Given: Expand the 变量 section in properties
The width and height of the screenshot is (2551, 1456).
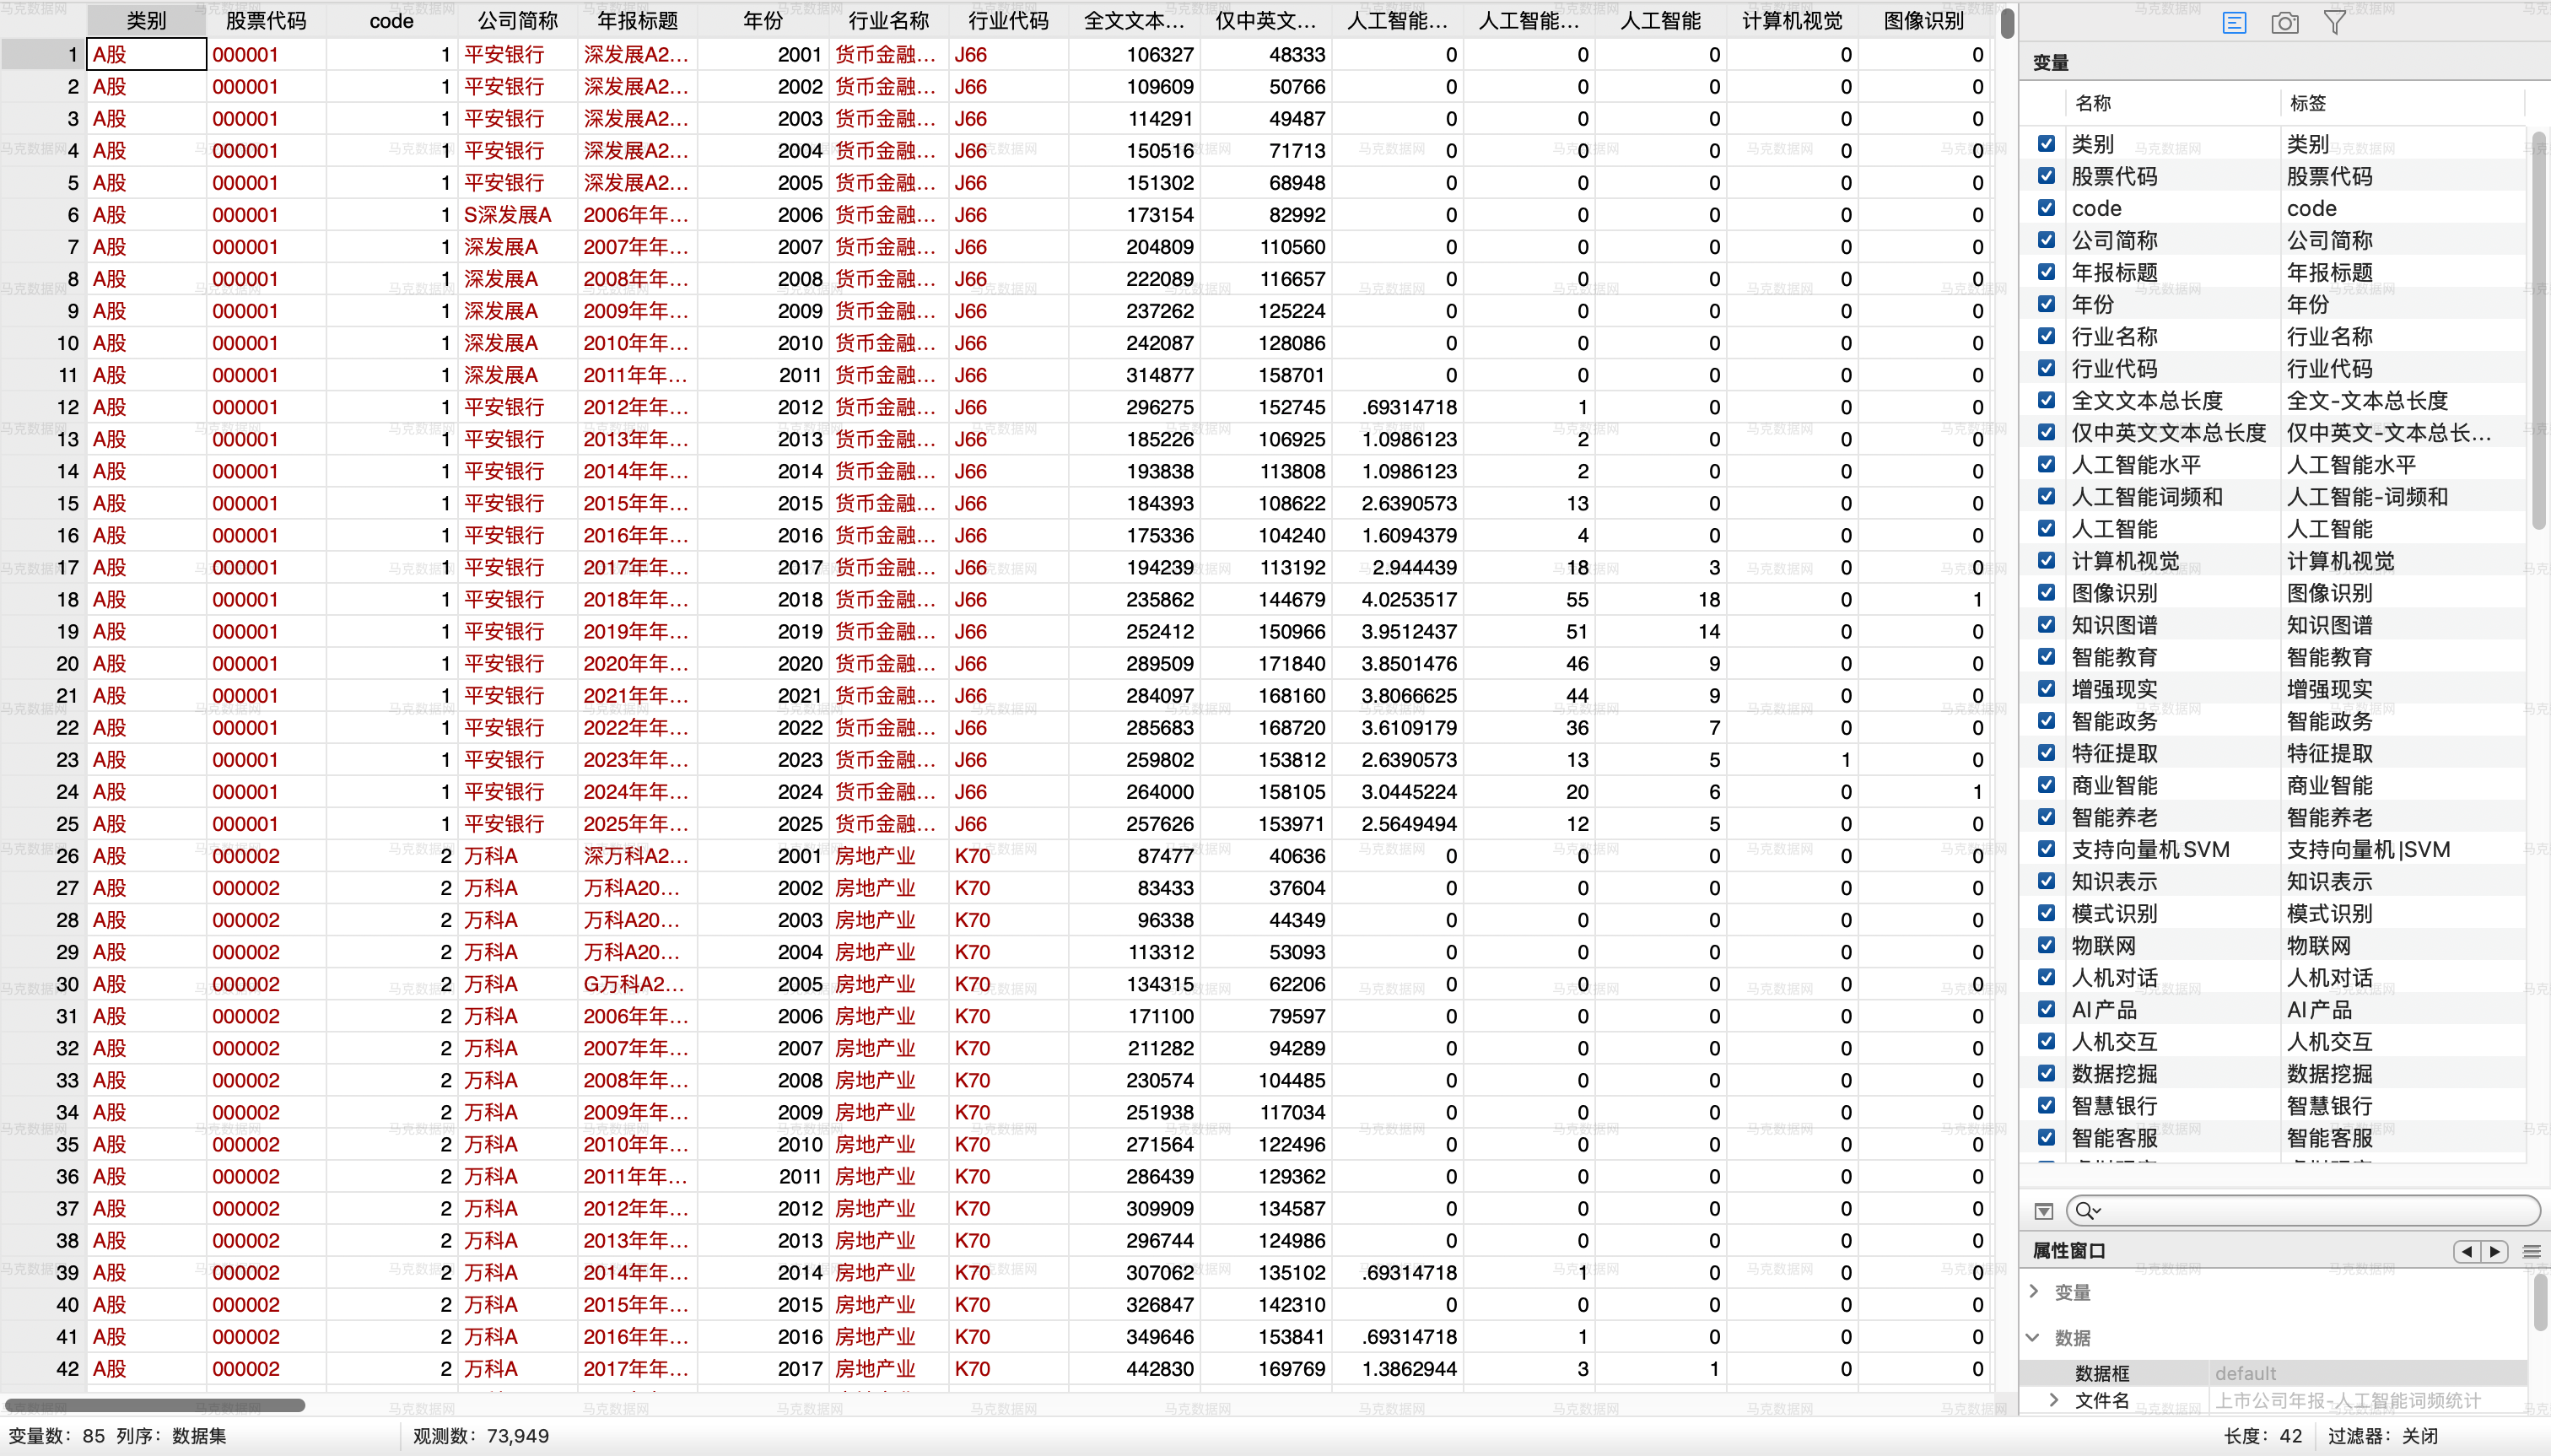Looking at the screenshot, I should [2034, 1292].
